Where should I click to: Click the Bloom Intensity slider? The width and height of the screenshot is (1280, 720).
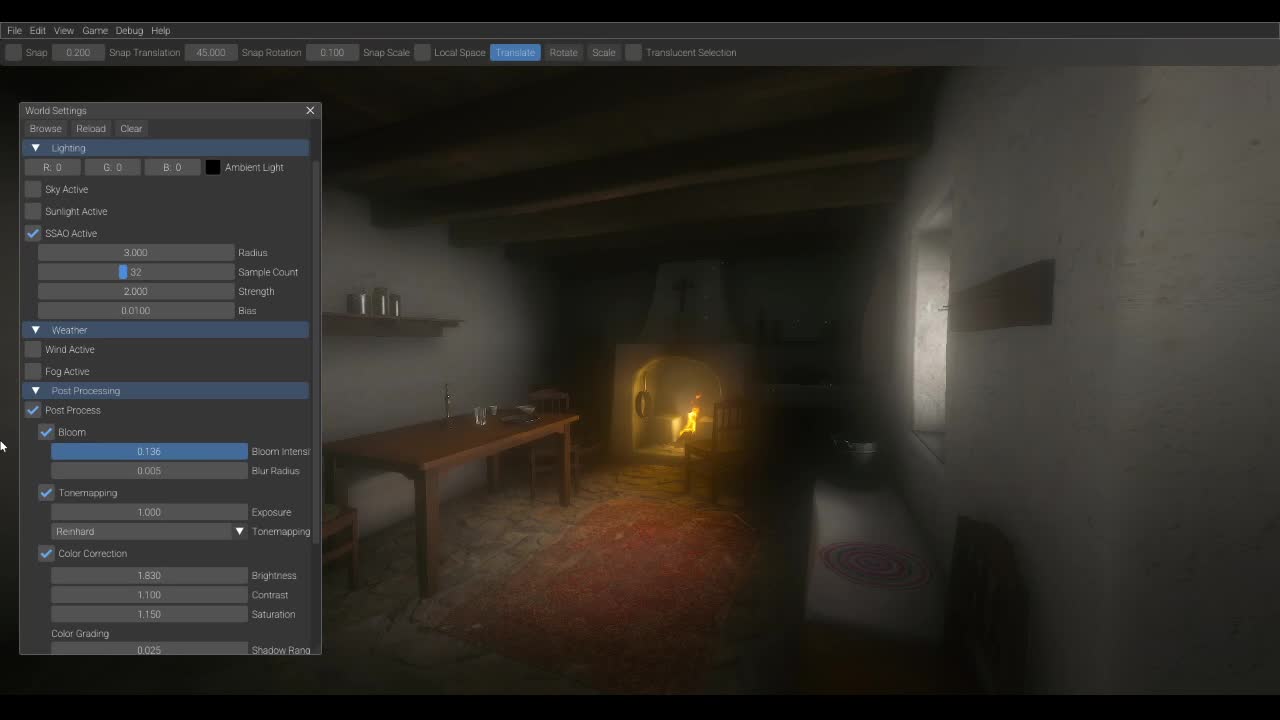coord(149,452)
